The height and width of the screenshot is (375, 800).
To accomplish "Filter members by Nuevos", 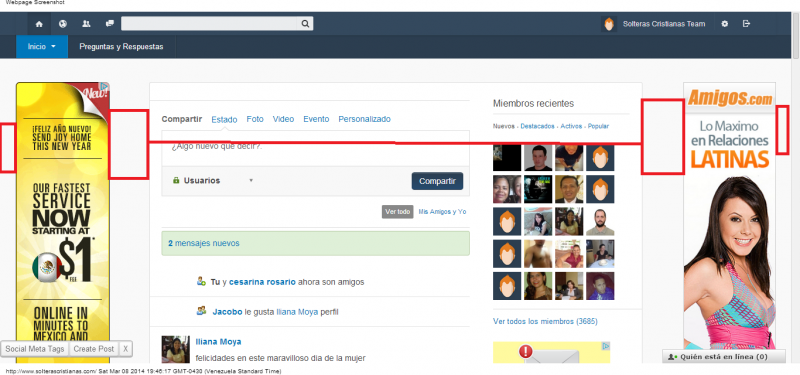I will [504, 126].
